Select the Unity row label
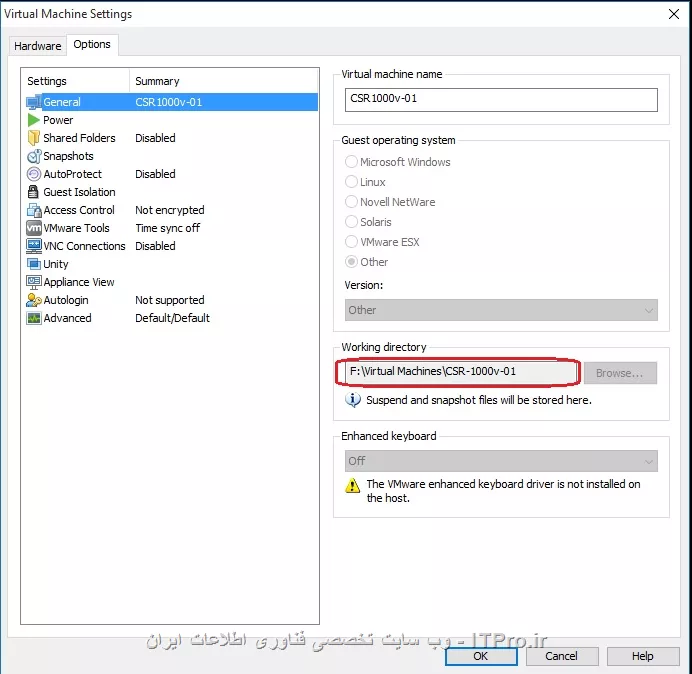This screenshot has height=674, width=692. [56, 264]
